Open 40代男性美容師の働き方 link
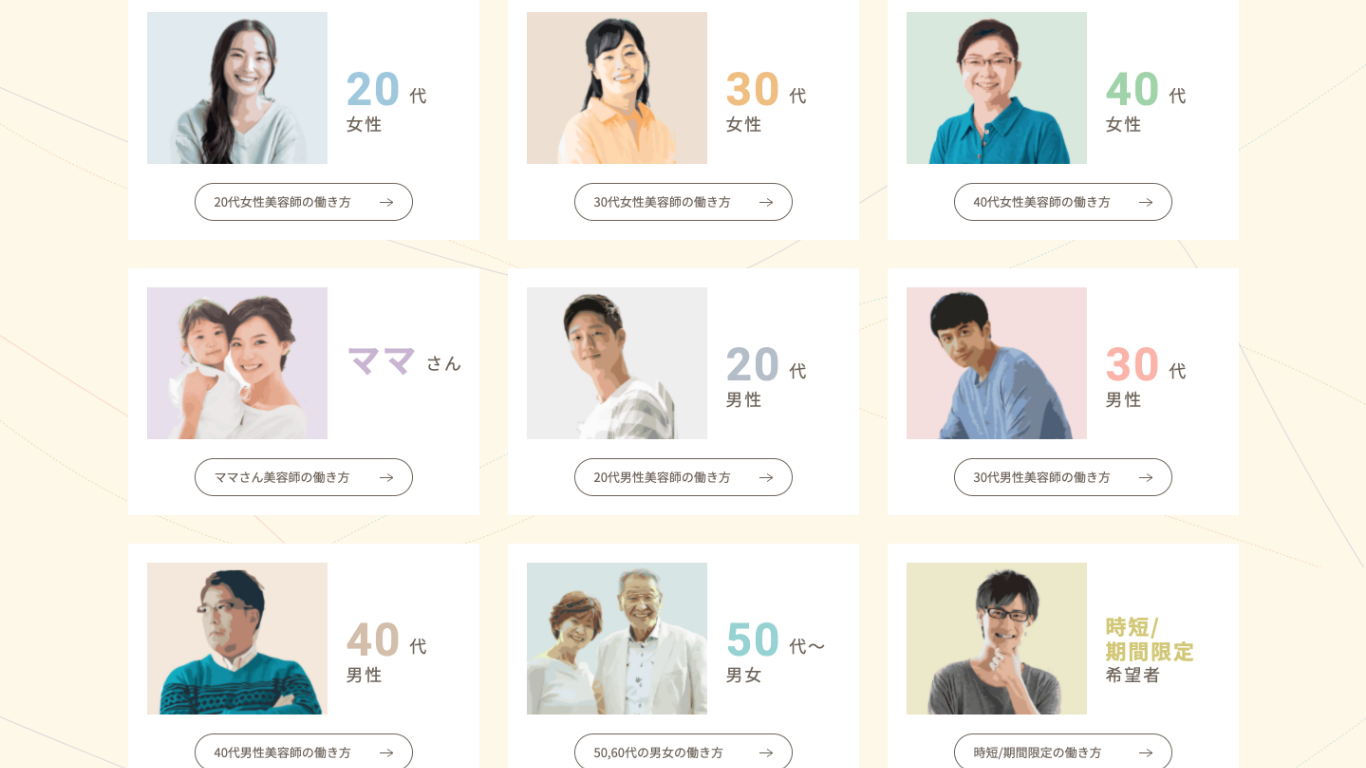Viewport: 1366px width, 768px height. click(x=304, y=751)
